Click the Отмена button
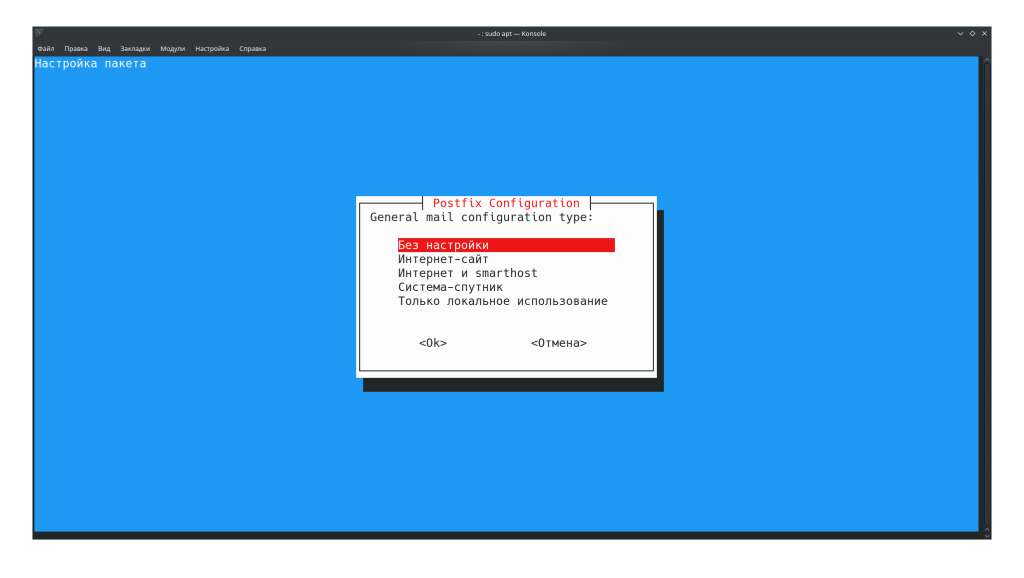This screenshot has width=1024, height=578. click(x=559, y=343)
